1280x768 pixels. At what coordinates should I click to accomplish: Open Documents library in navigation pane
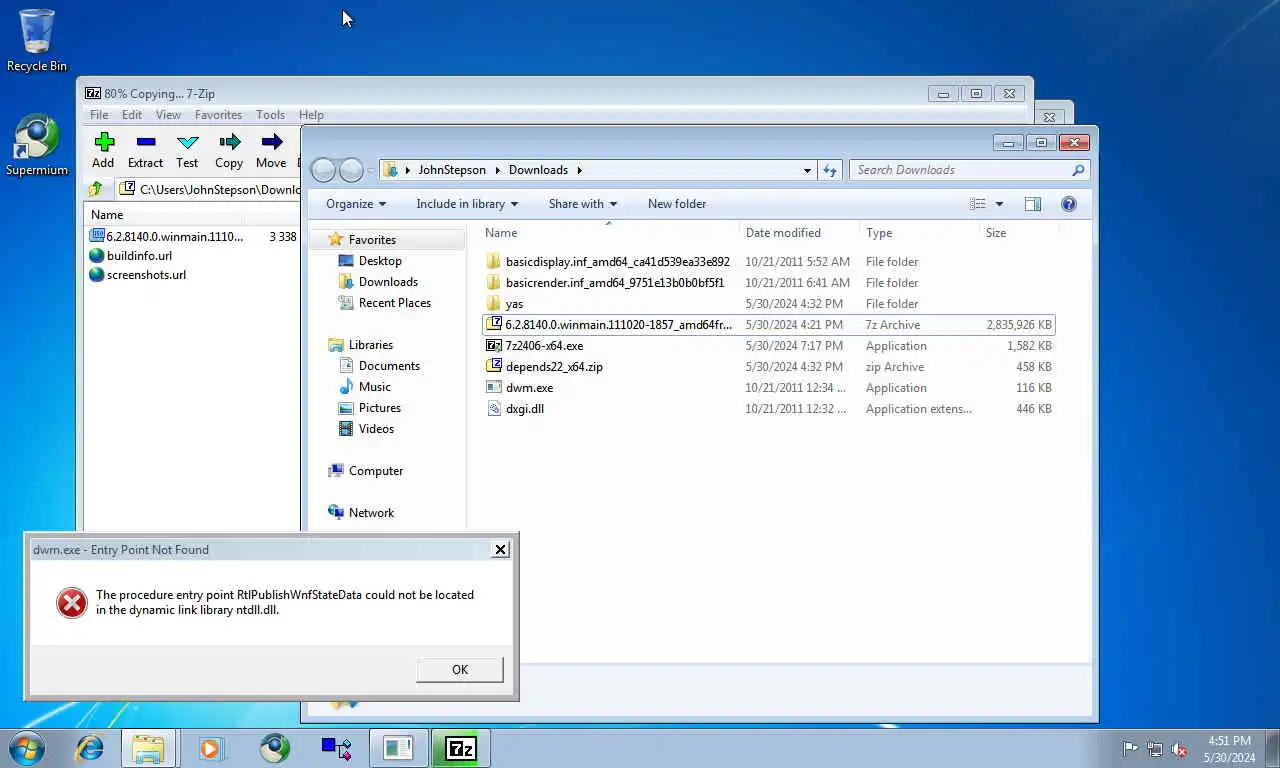[389, 366]
